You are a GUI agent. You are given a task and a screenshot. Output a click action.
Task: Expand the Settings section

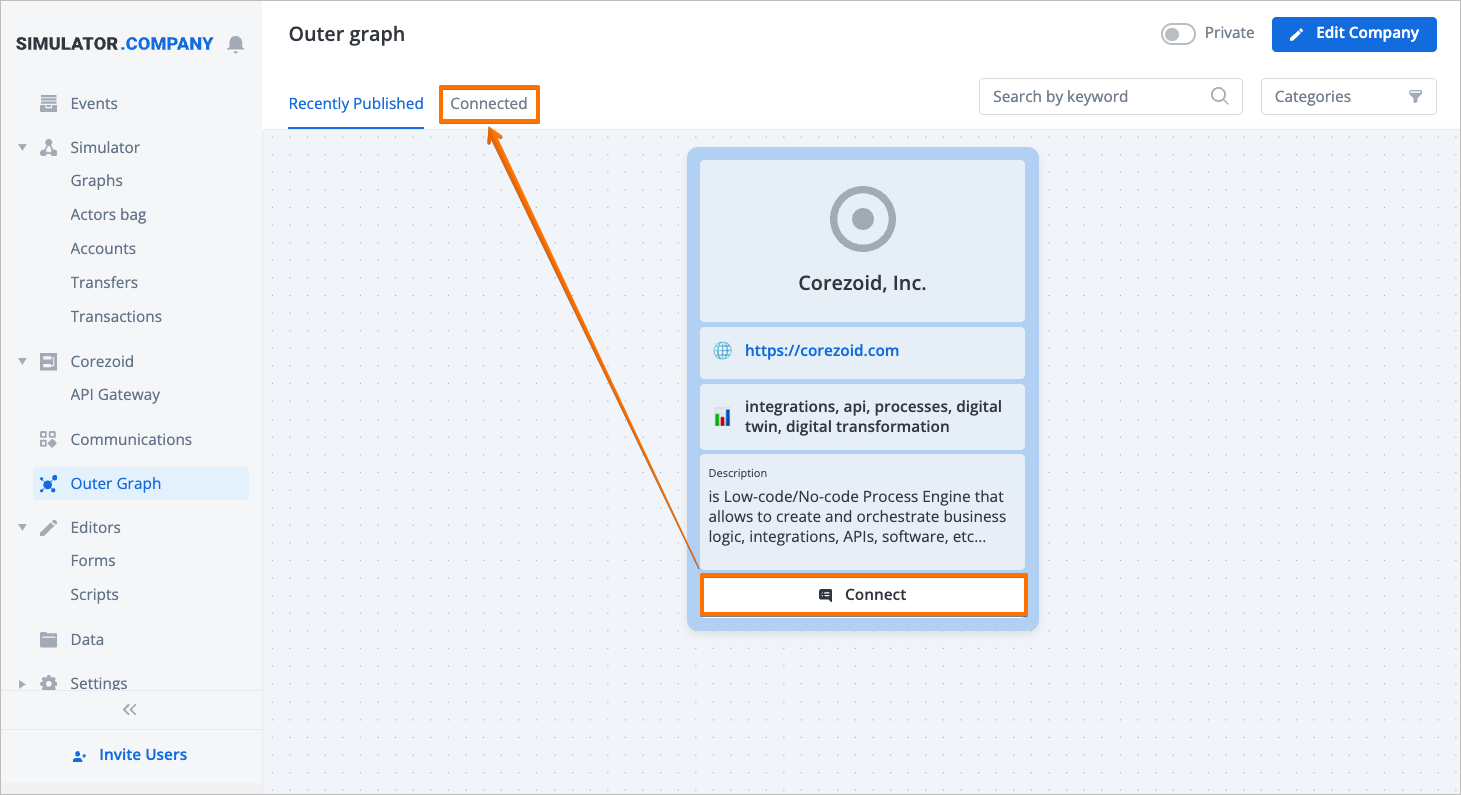[x=22, y=683]
